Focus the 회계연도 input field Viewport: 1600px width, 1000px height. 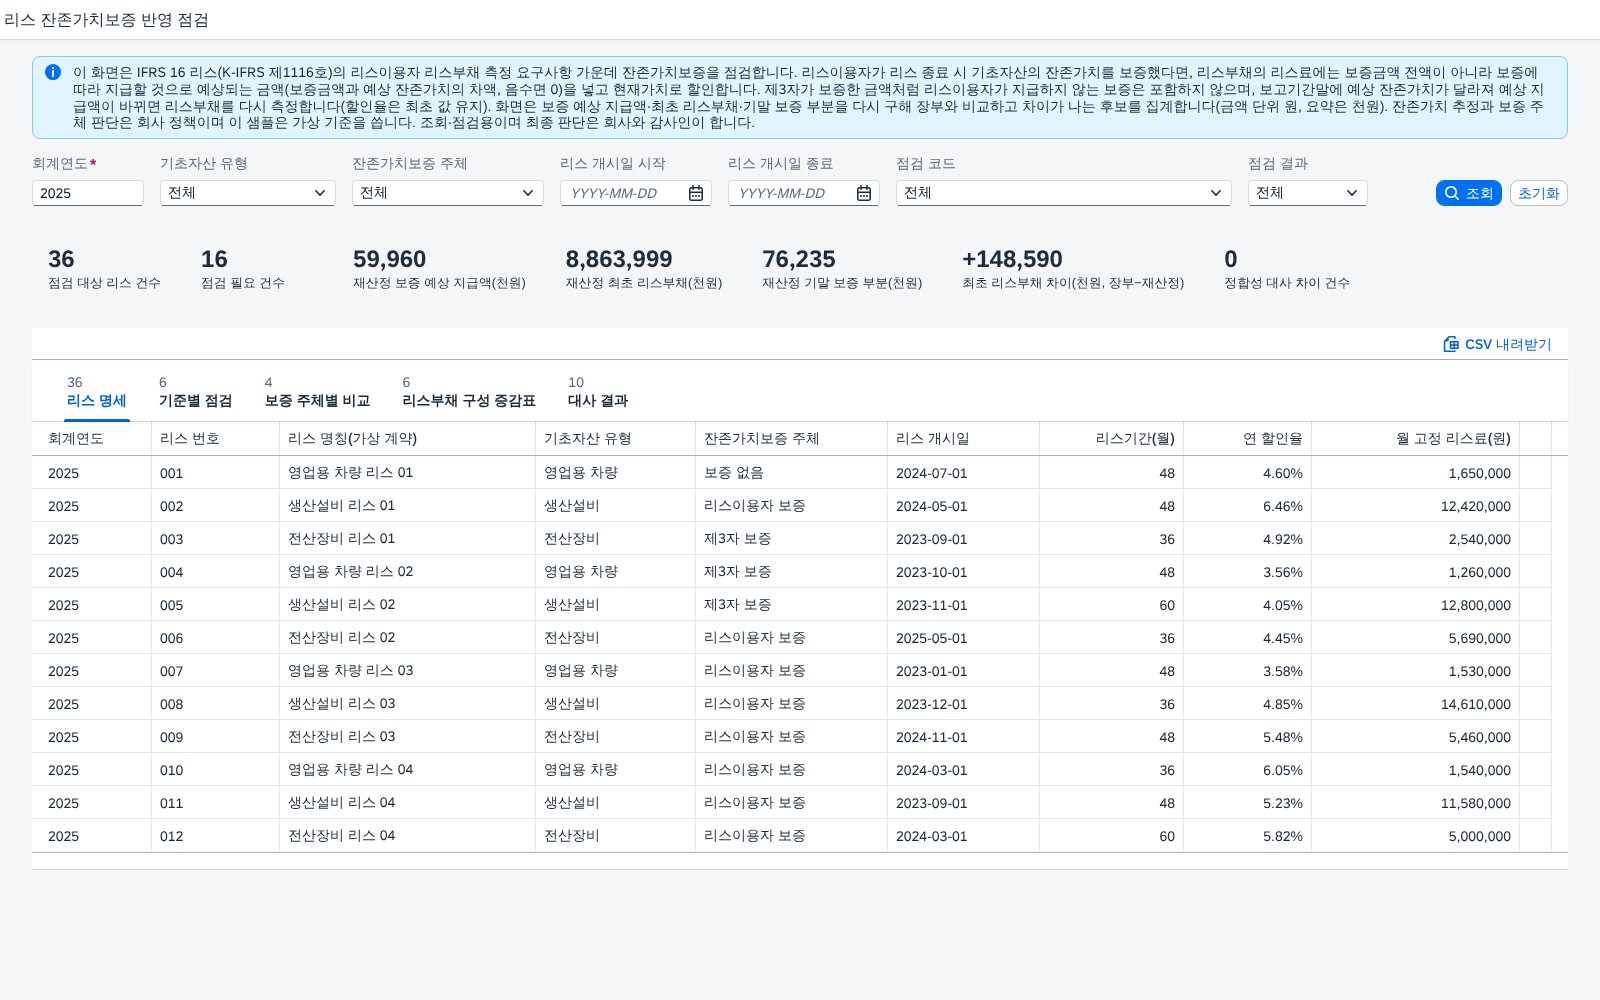click(88, 193)
